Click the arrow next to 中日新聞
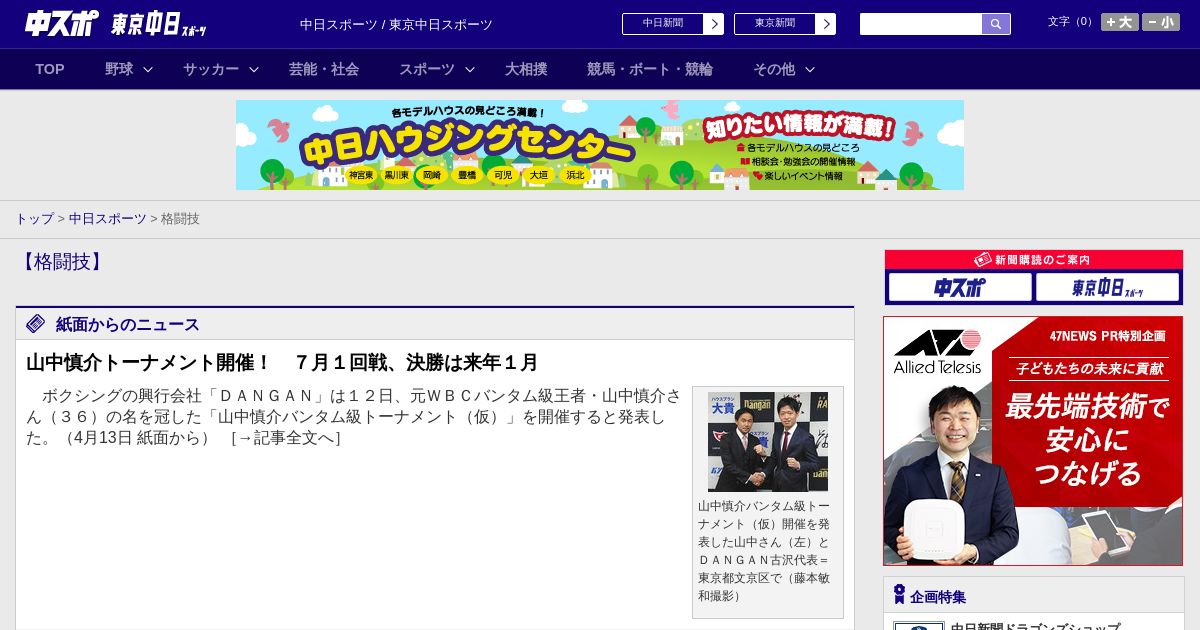The image size is (1200, 630). coord(714,24)
